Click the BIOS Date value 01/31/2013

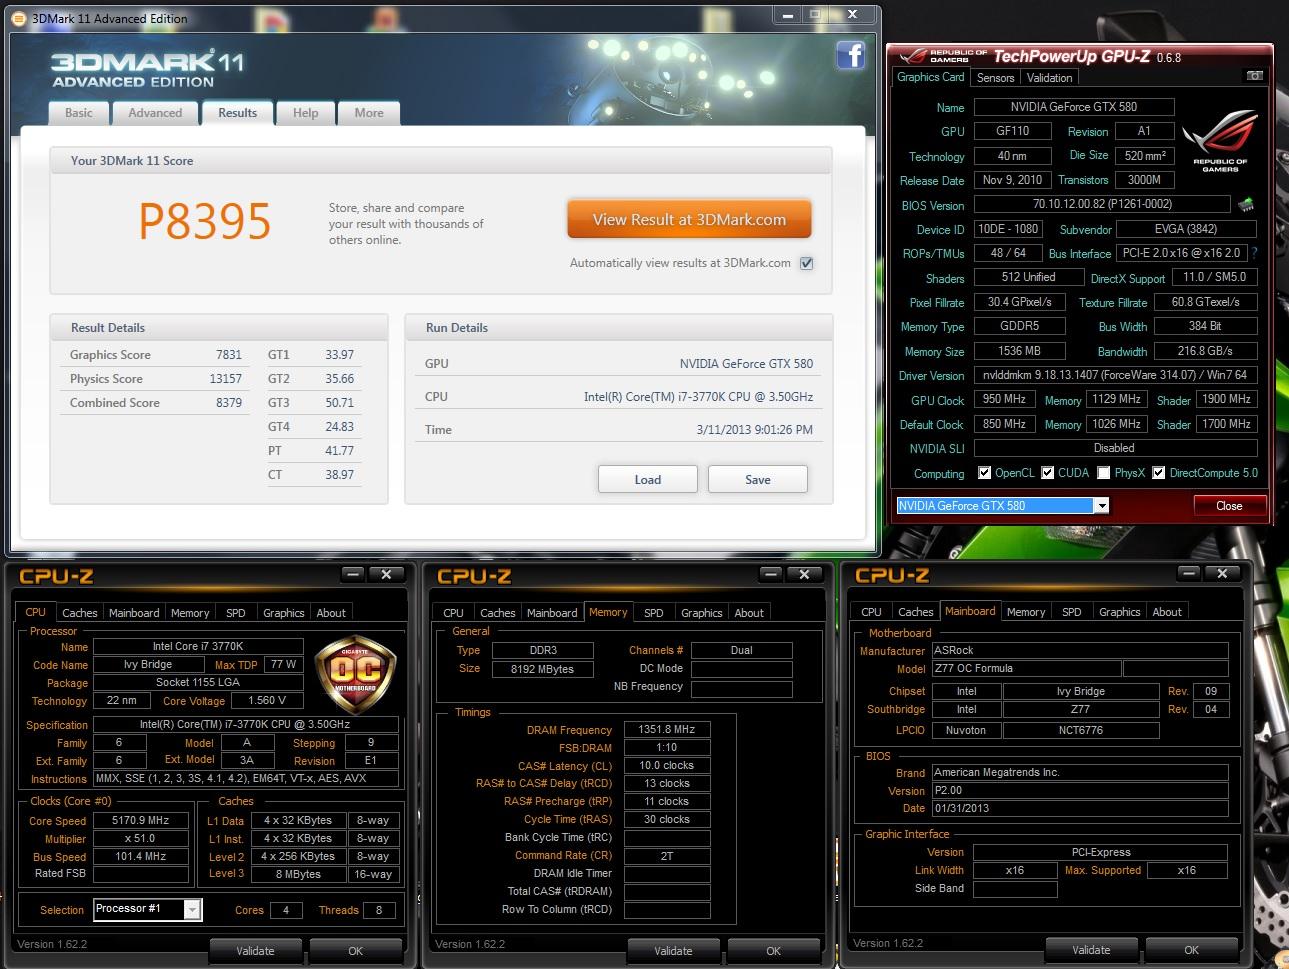[x=1080, y=808]
